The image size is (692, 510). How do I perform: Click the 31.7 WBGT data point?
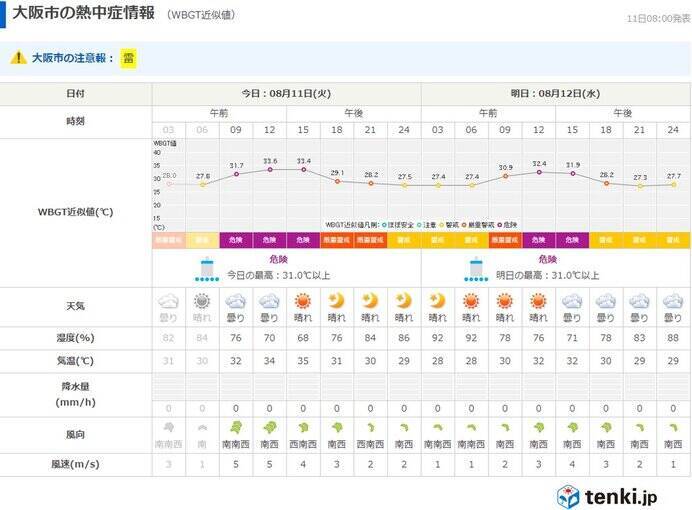tap(237, 174)
